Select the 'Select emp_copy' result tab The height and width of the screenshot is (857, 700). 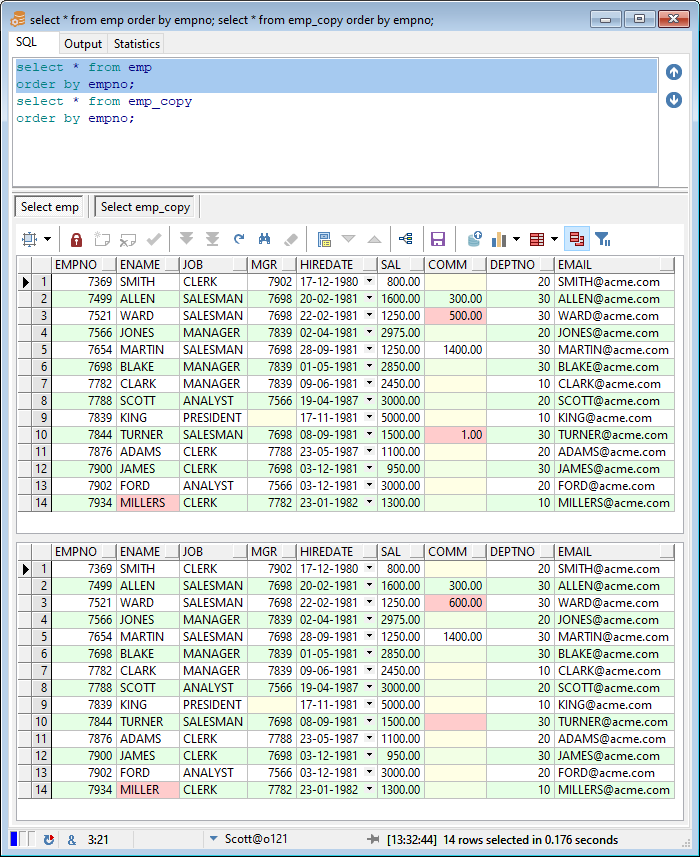(145, 207)
